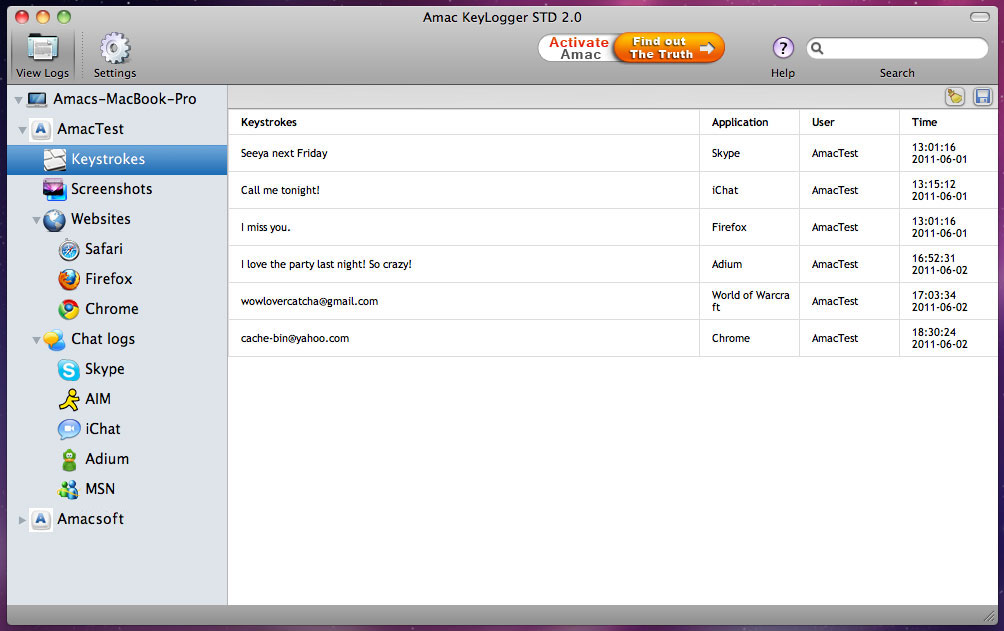Click the MSN icon in sidebar
Viewport: 1004px width, 631px height.
69,489
